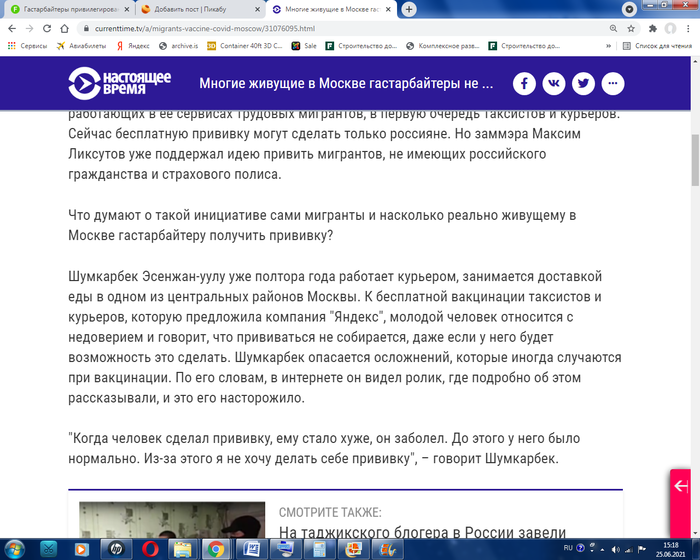700x560 pixels.
Task: Select the Многие живущие в Москве tab
Action: pos(332,9)
